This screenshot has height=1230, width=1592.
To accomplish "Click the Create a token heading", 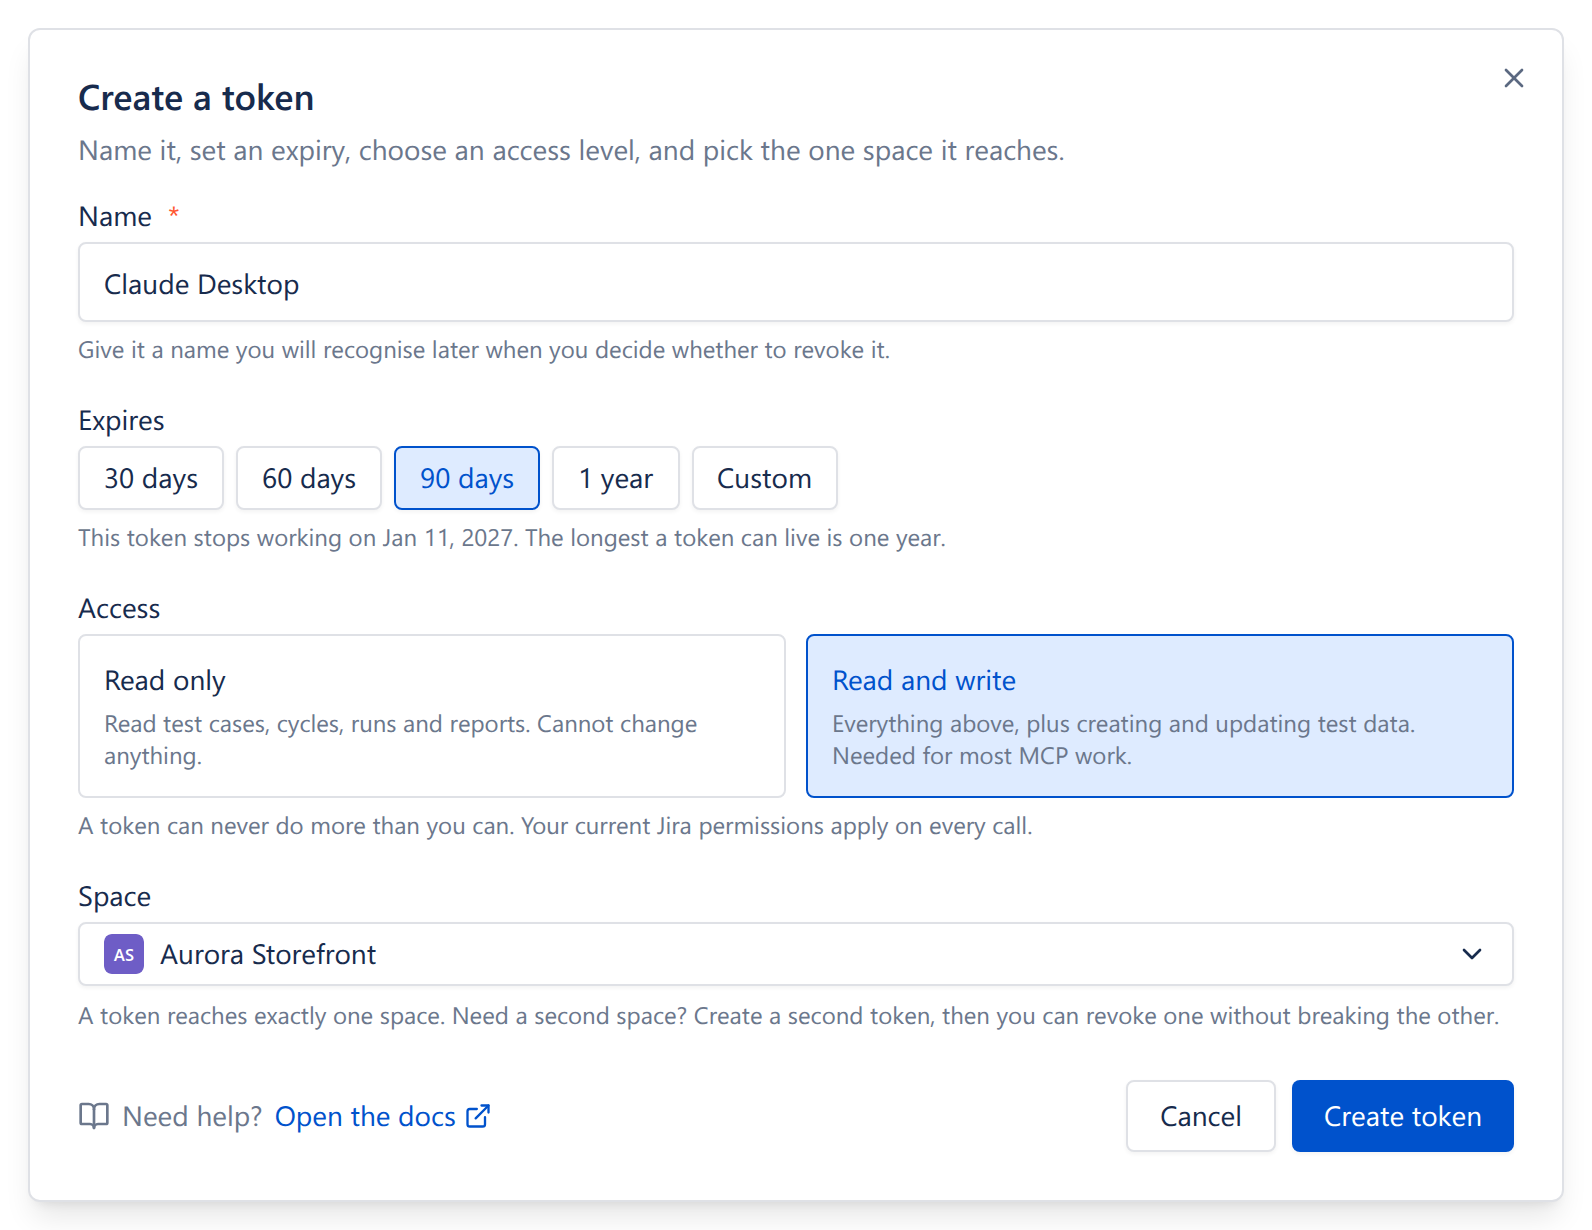I will click(196, 98).
